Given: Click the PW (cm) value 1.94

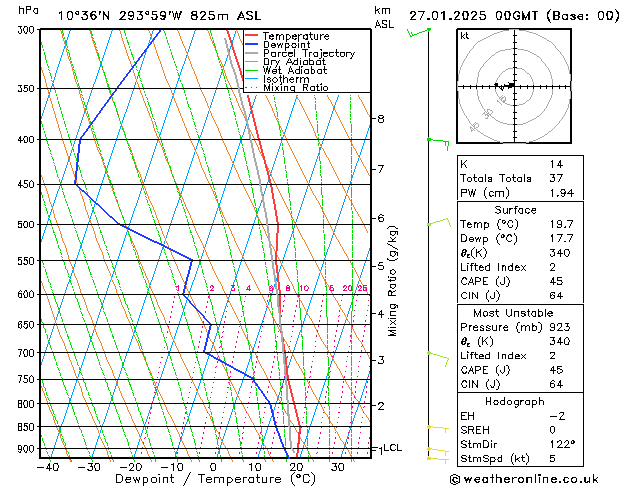Looking at the screenshot, I should pyautogui.click(x=562, y=193).
